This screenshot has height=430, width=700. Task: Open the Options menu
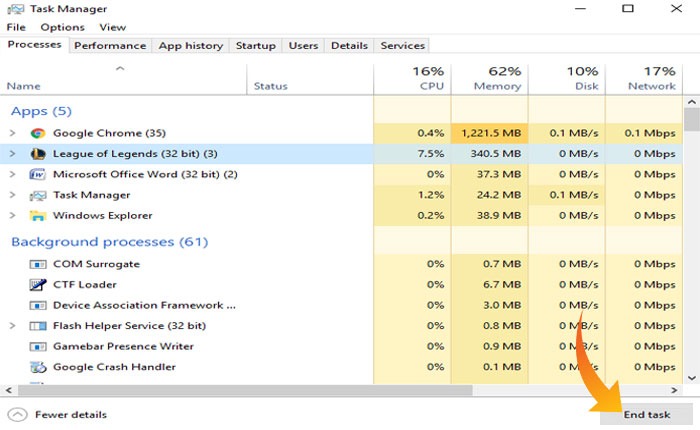click(62, 27)
